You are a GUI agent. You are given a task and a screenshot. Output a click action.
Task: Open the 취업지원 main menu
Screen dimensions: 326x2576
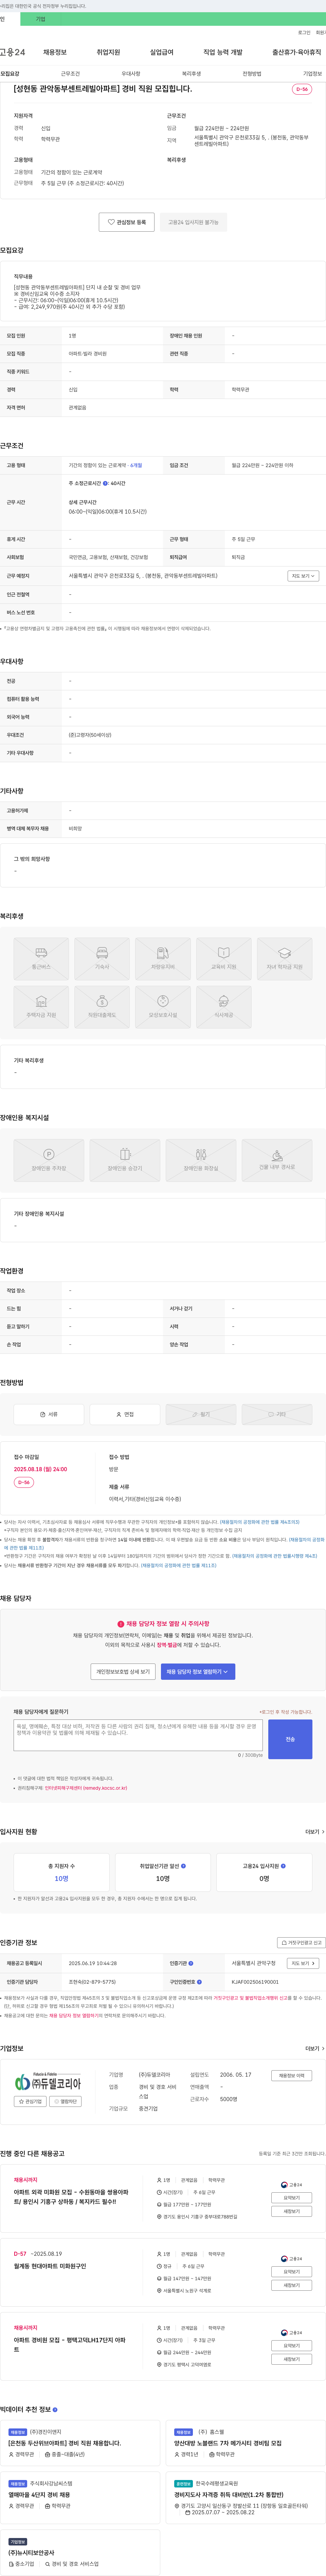coord(108,52)
